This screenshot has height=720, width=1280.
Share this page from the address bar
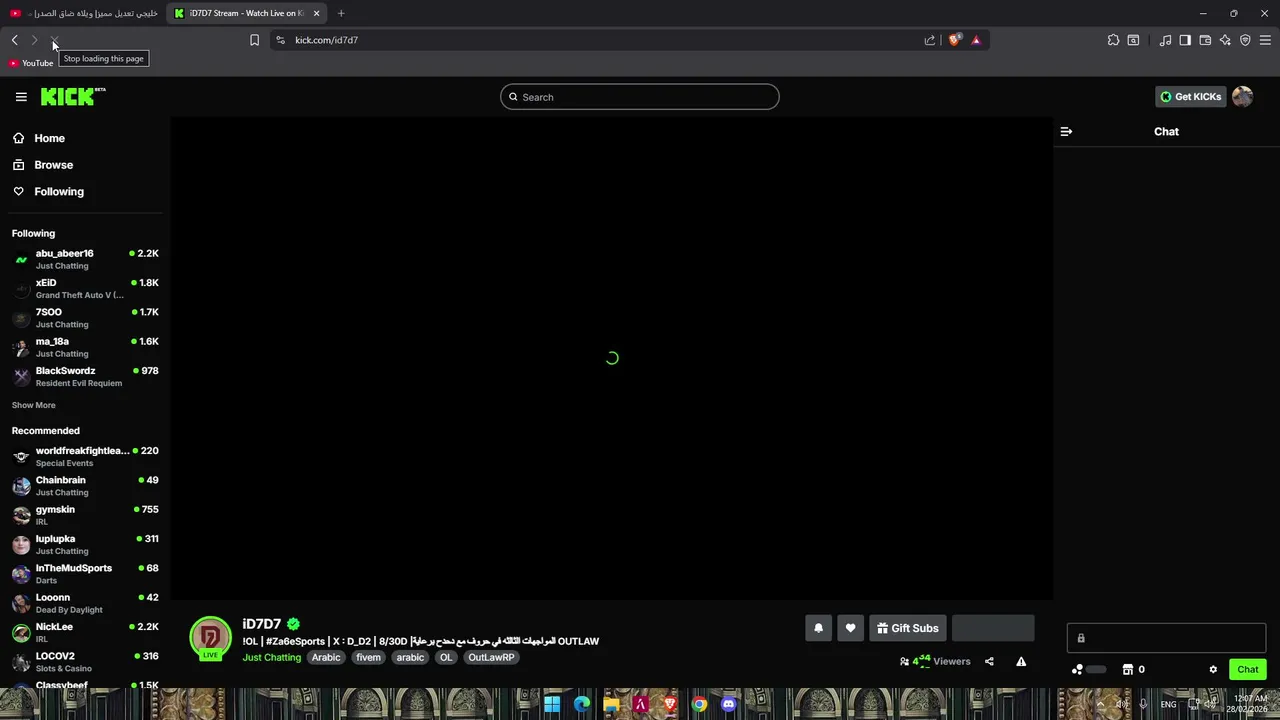click(x=930, y=40)
